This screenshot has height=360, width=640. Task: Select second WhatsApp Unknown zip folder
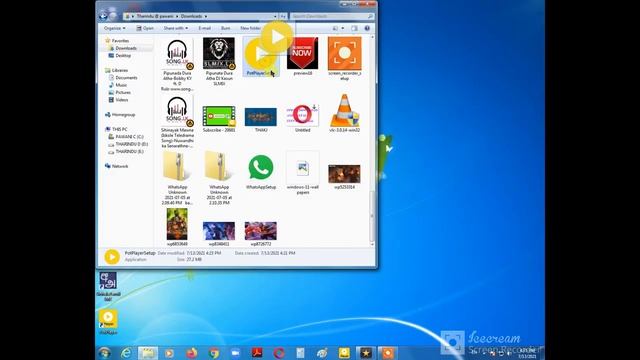pyautogui.click(x=219, y=166)
